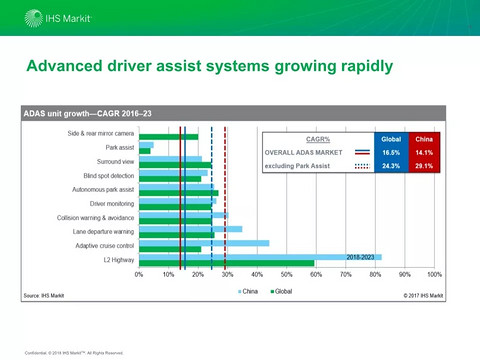Click the China legend color square
The image size is (480, 360).
click(x=239, y=292)
